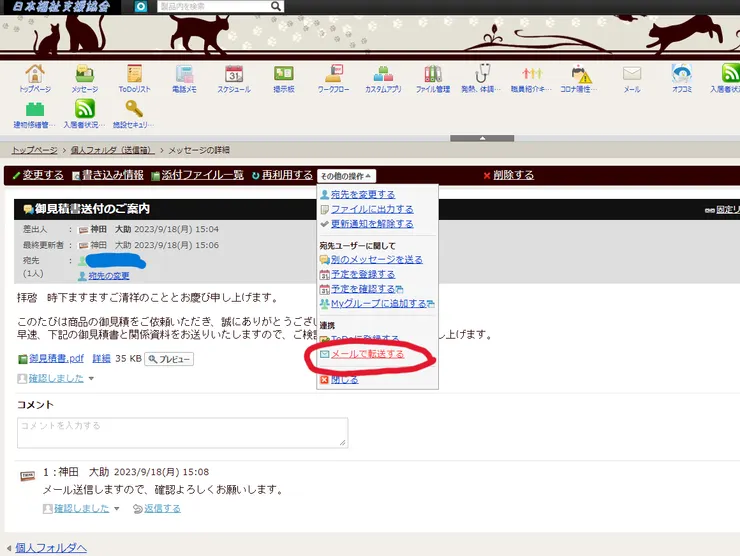Select 更新通知を解除する in the menu
Image resolution: width=740 pixels, height=556 pixels.
coord(371,224)
